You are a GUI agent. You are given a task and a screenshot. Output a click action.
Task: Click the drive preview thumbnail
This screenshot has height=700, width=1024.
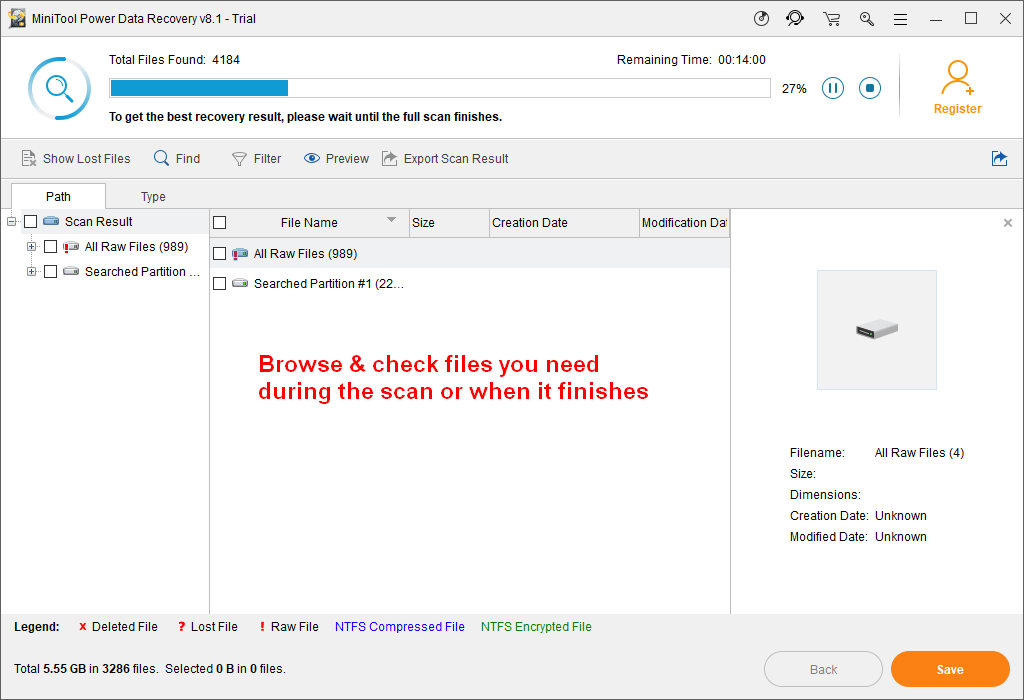[x=877, y=330]
